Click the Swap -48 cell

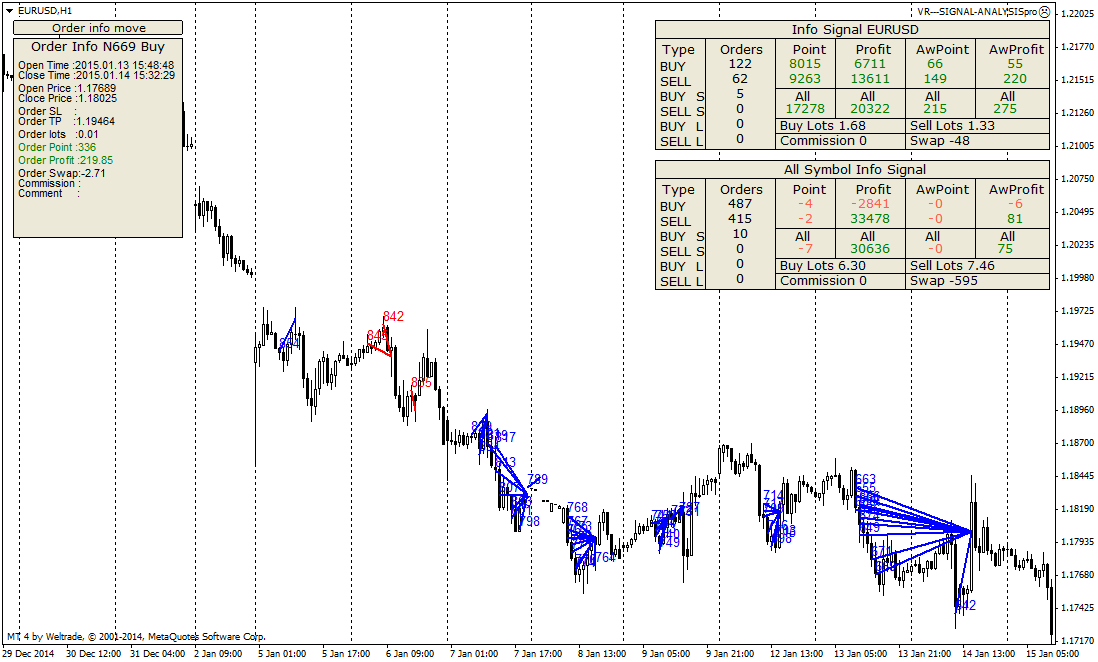coord(978,141)
